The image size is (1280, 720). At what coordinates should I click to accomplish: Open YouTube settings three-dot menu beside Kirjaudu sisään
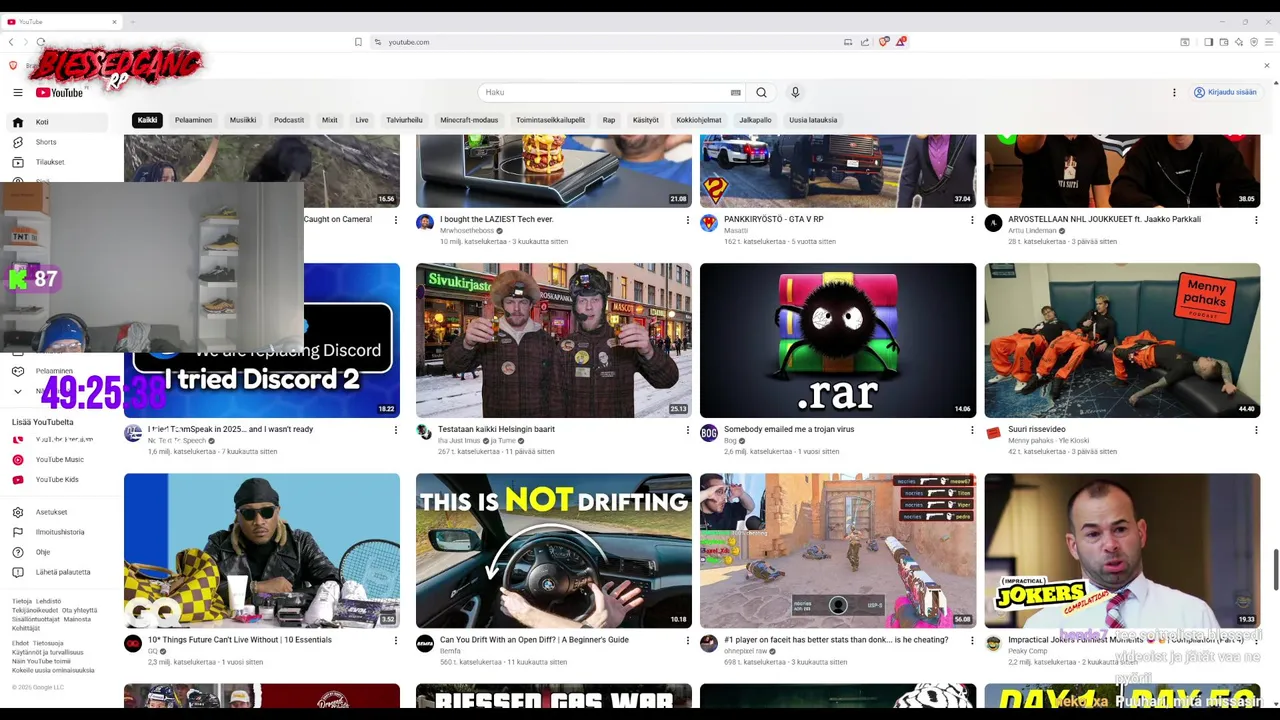pos(1174,92)
